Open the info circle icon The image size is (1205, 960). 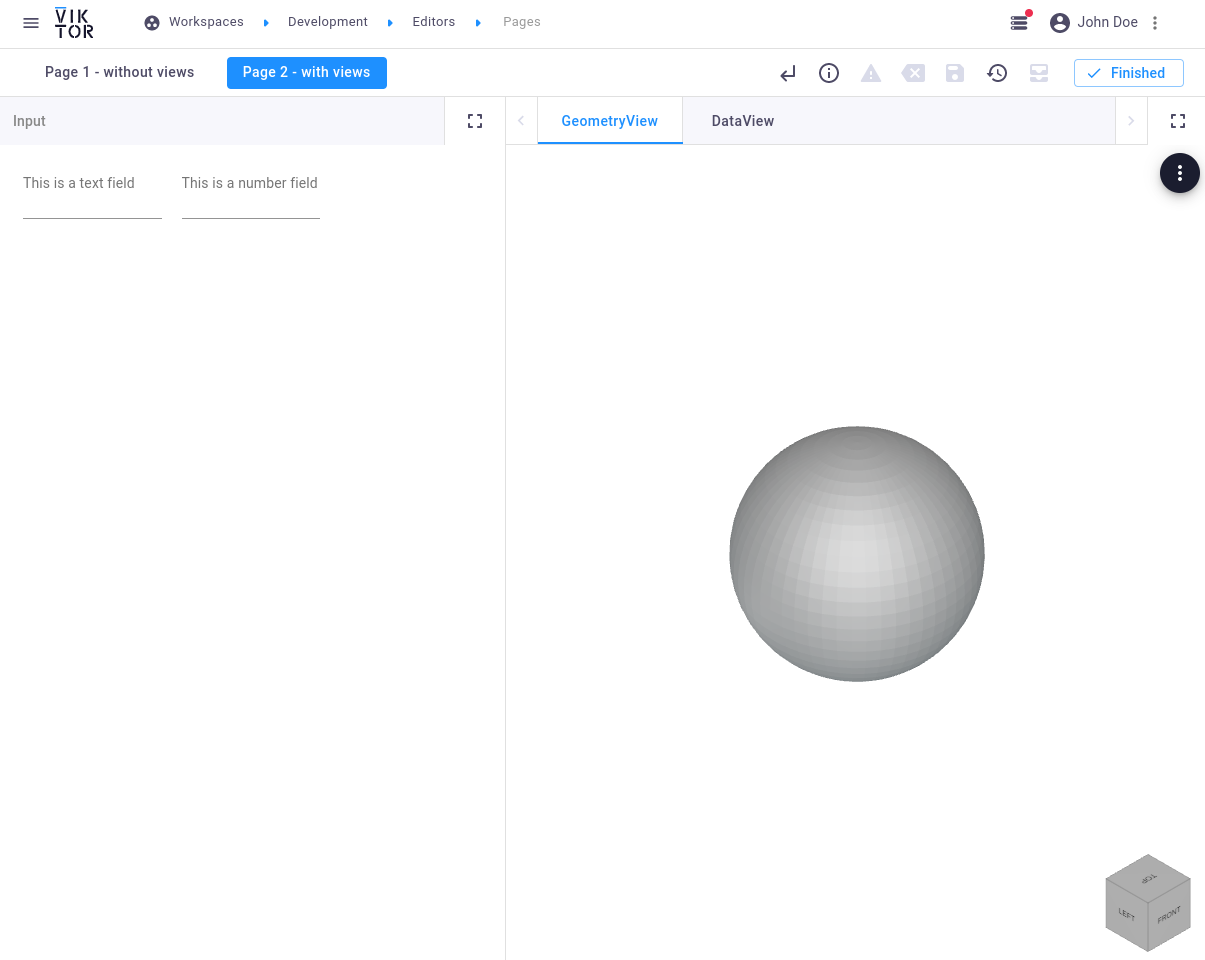pyautogui.click(x=829, y=73)
